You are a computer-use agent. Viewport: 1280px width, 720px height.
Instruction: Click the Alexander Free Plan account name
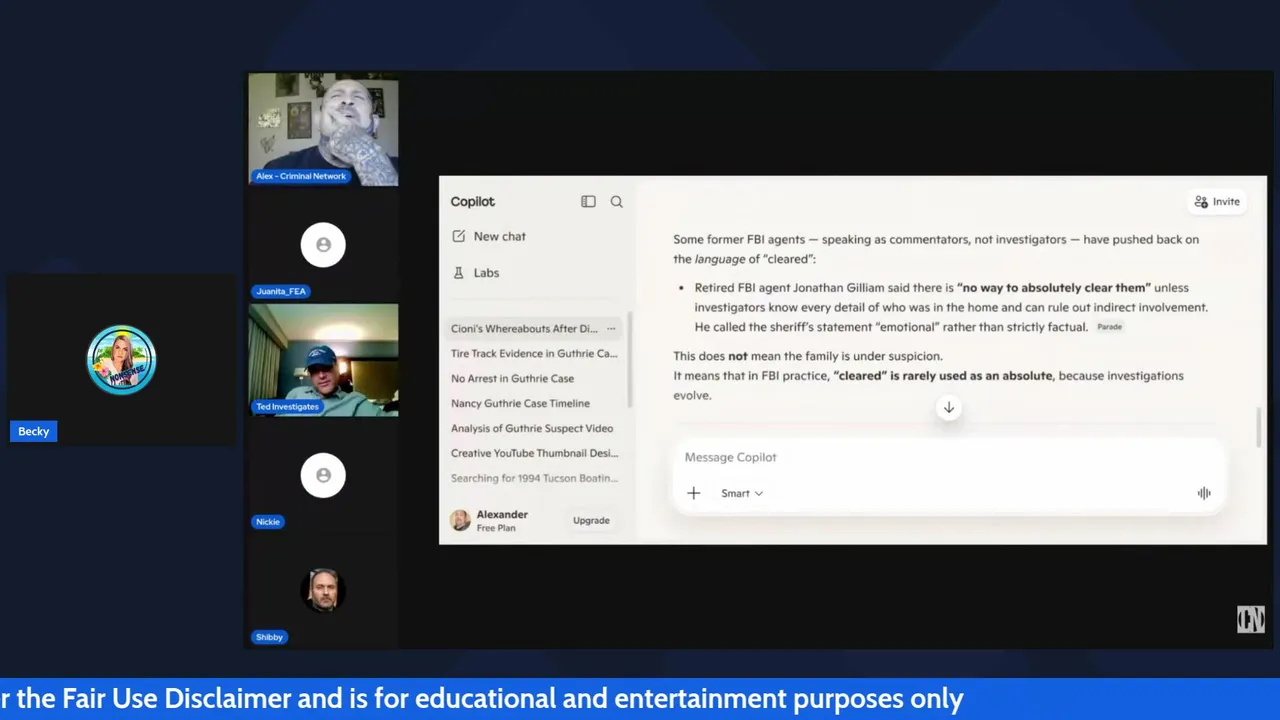[502, 521]
